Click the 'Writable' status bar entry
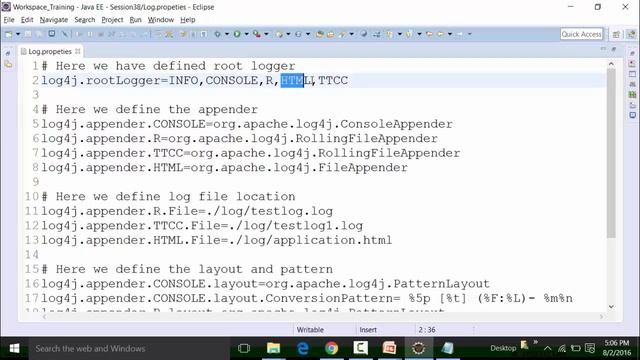 (310, 330)
